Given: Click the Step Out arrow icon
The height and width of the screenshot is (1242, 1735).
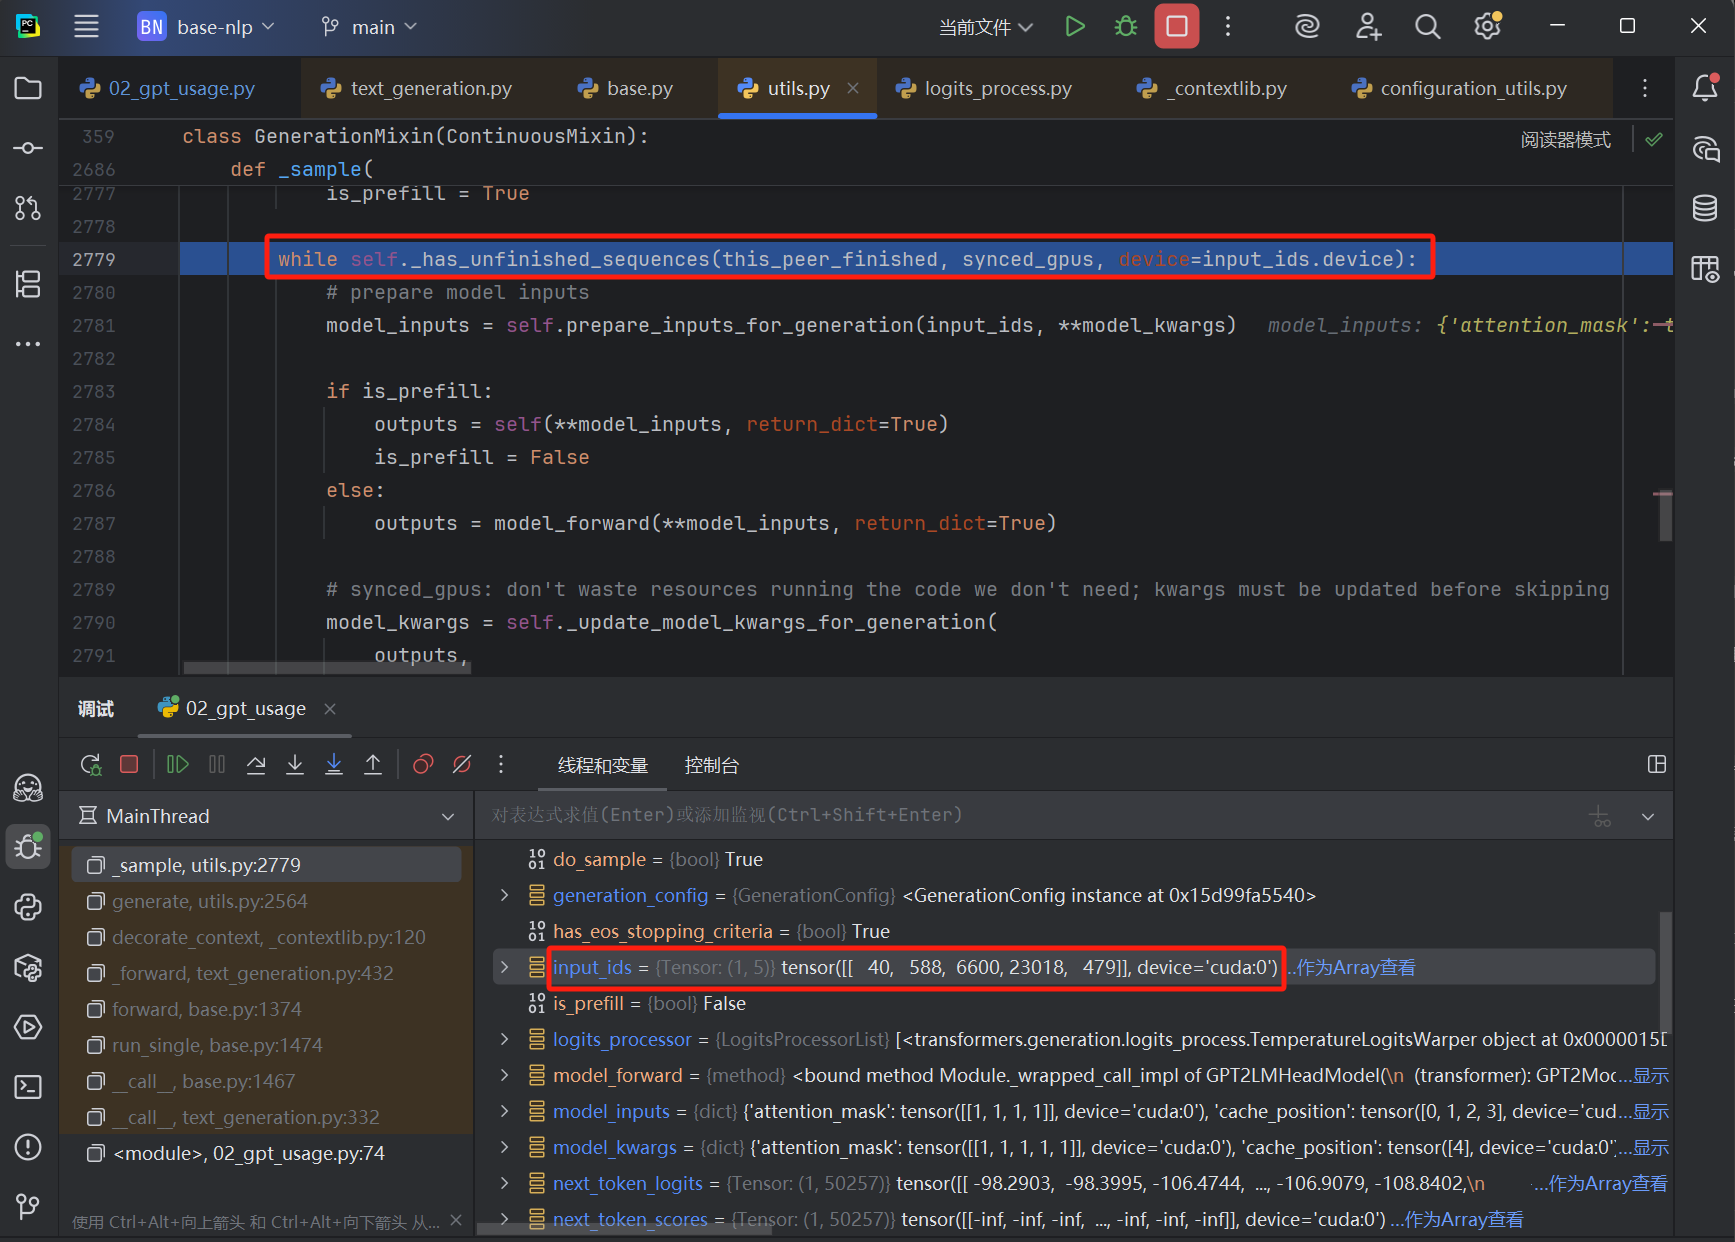Looking at the screenshot, I should tap(373, 765).
